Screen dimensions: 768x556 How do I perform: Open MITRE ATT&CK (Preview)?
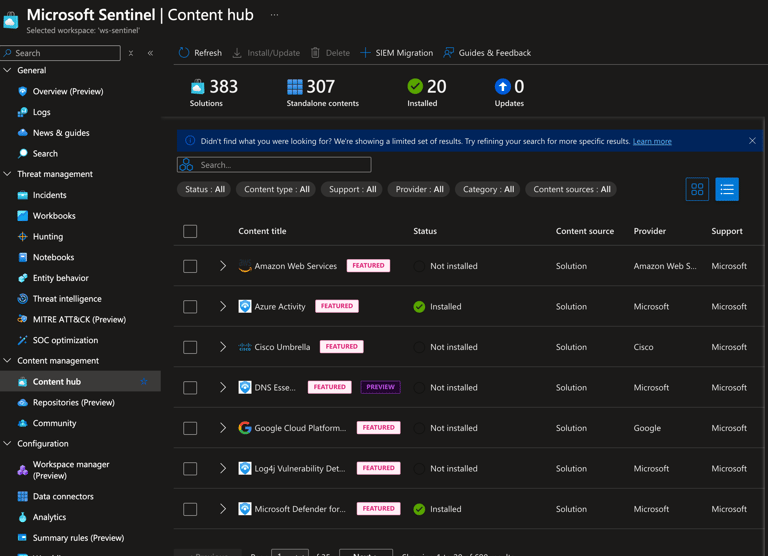click(x=79, y=319)
